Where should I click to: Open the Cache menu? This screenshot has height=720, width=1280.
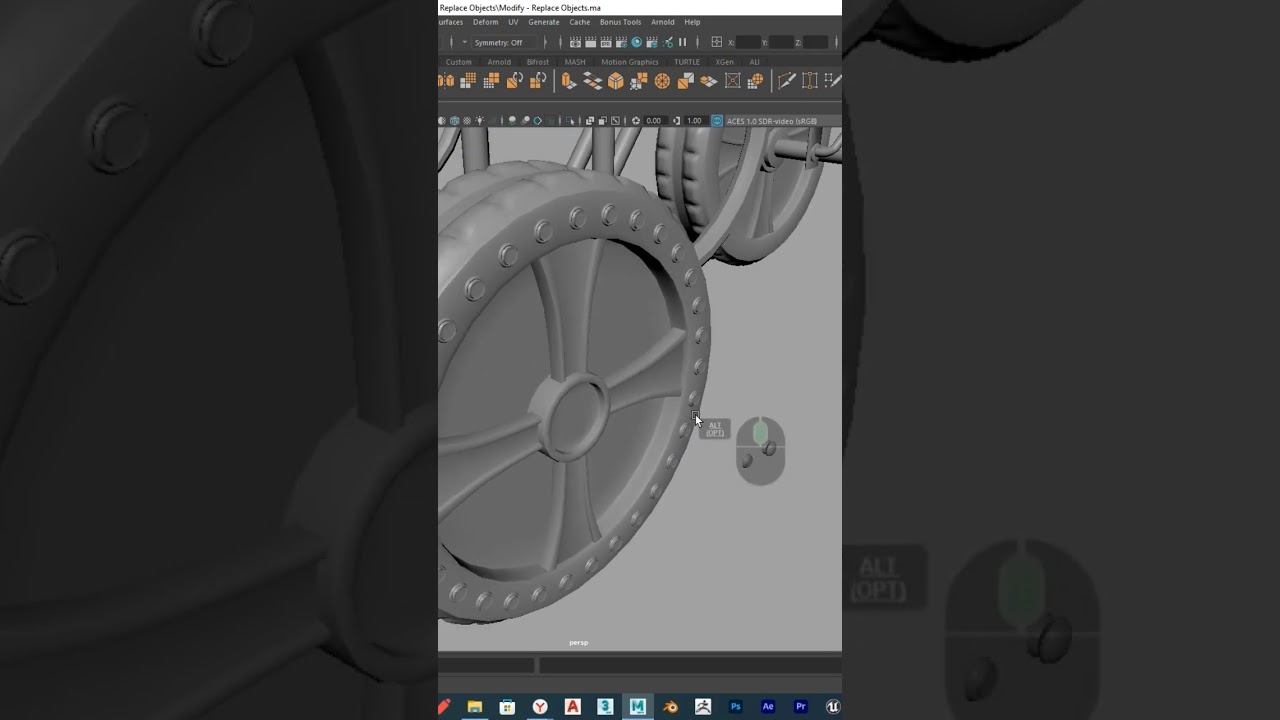point(580,22)
